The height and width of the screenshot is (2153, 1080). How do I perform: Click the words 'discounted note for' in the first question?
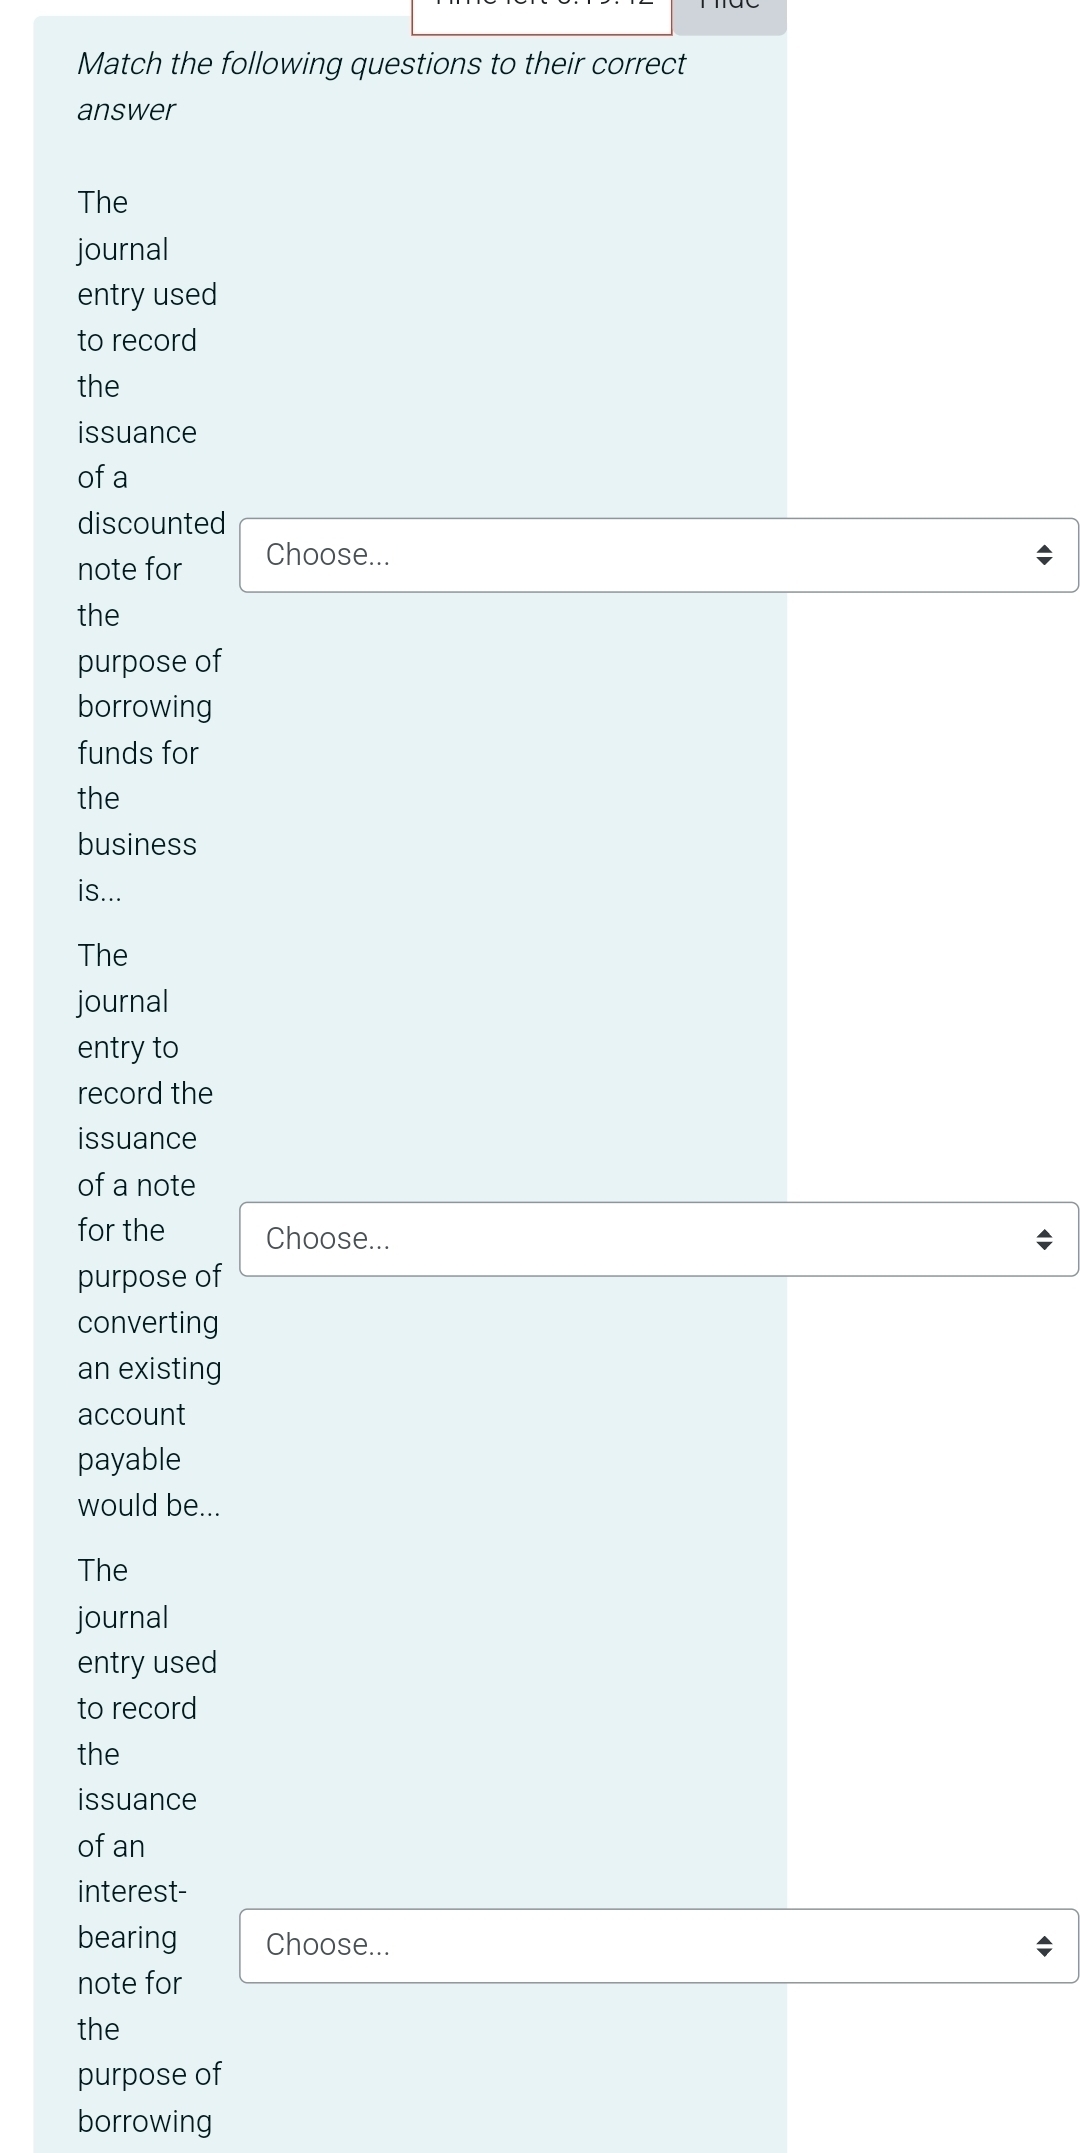pyautogui.click(x=151, y=546)
